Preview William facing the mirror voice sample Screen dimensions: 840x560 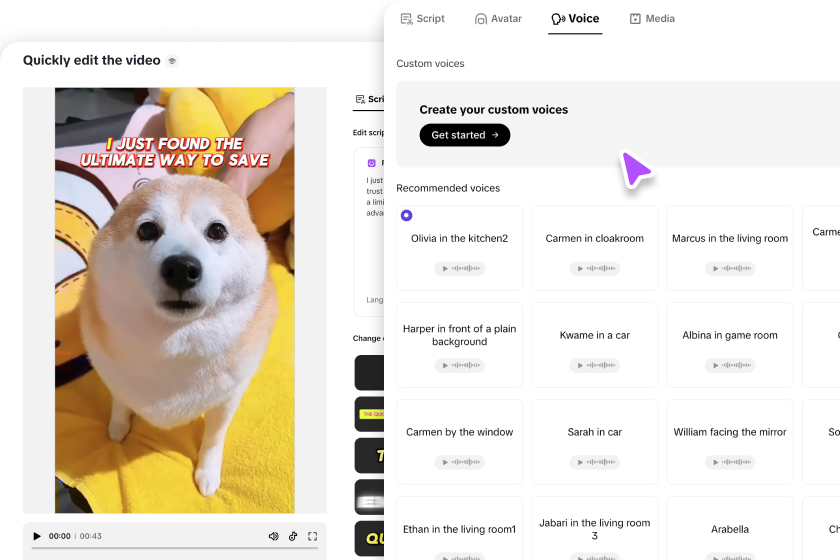[x=730, y=462]
